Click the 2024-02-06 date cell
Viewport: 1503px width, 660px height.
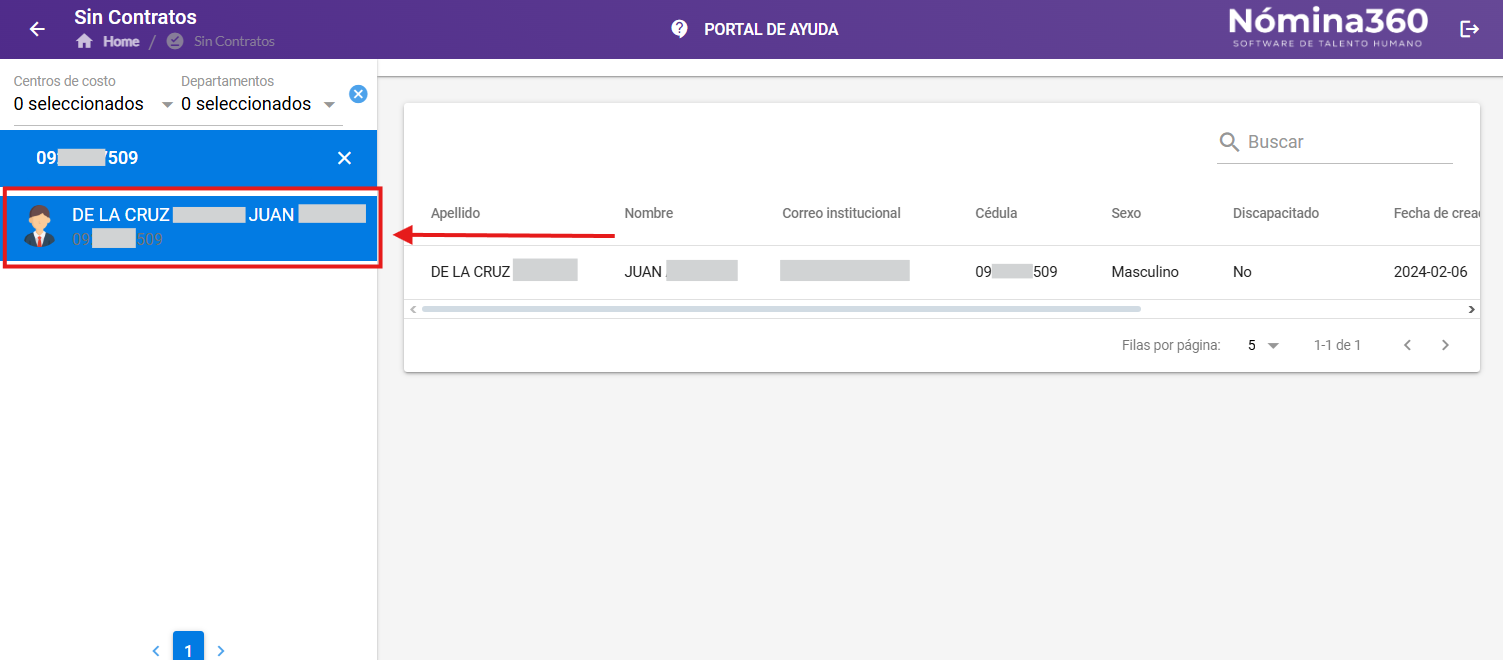tap(1430, 272)
